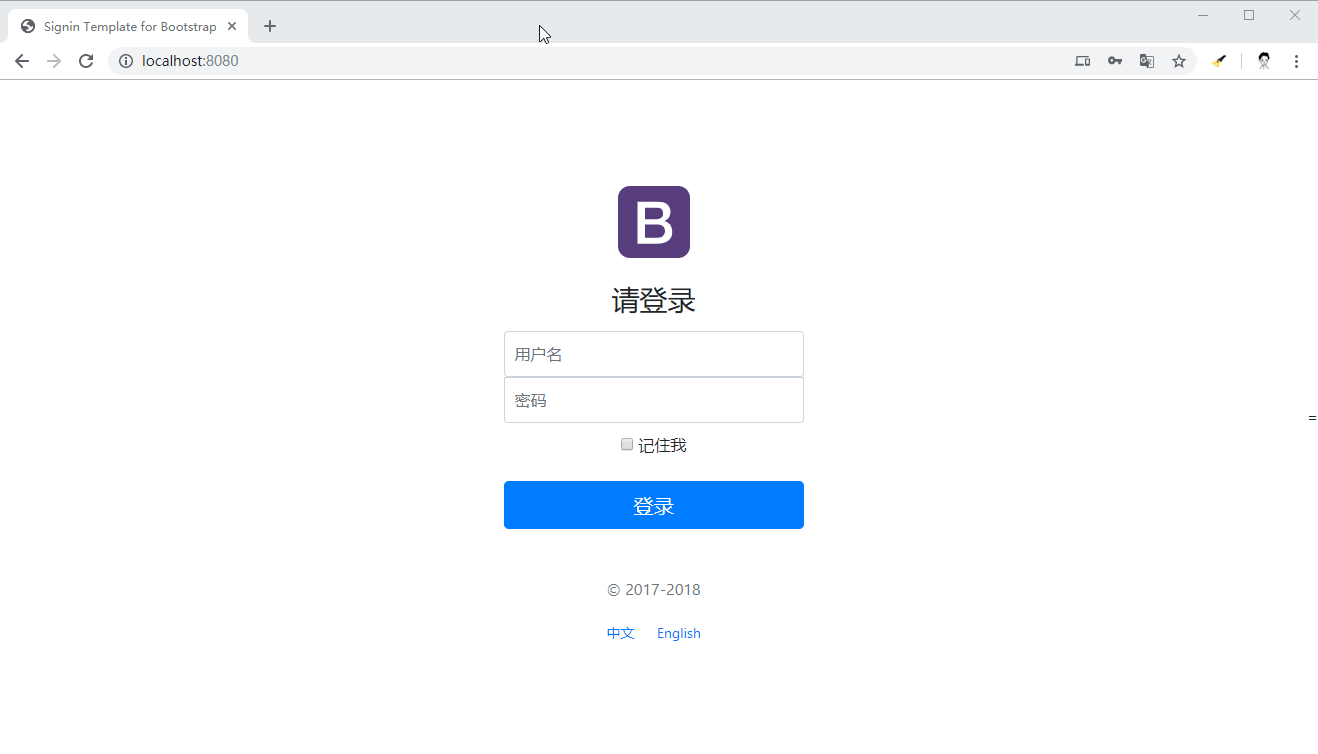This screenshot has width=1318, height=754.
Task: Switch language via the English link
Action: coord(679,633)
